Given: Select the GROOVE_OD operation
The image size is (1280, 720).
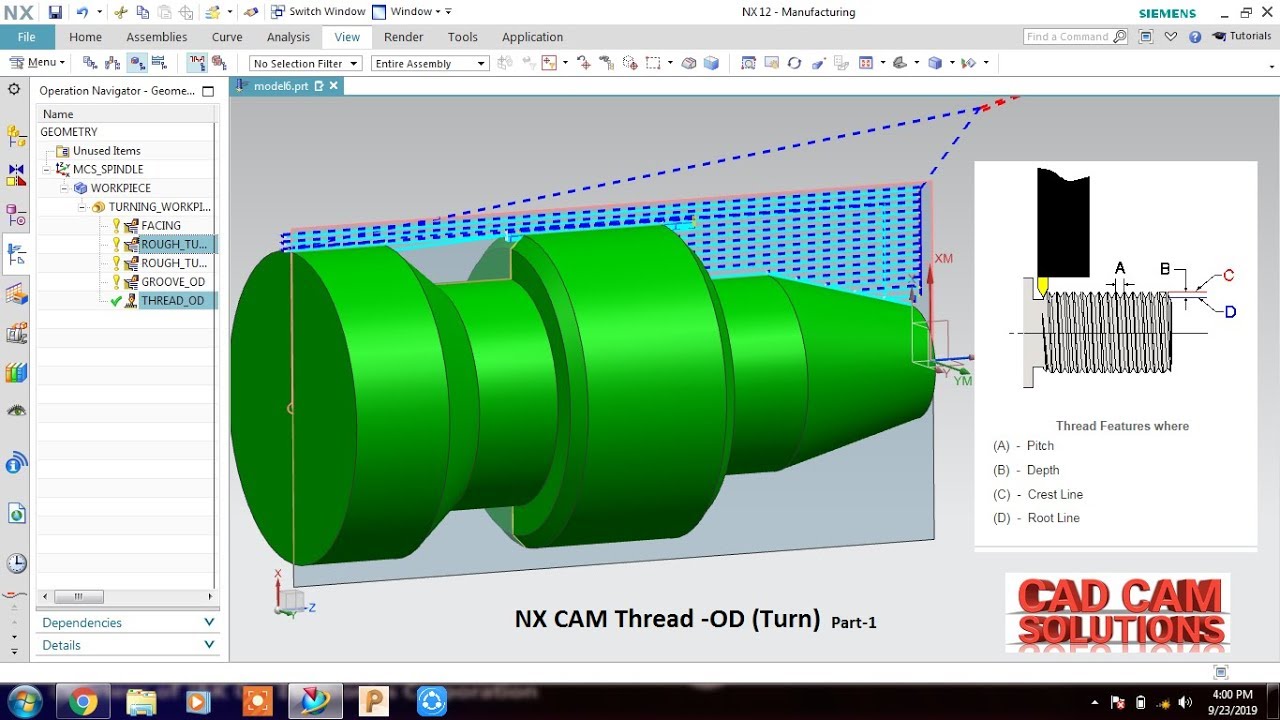Looking at the screenshot, I should pyautogui.click(x=173, y=282).
